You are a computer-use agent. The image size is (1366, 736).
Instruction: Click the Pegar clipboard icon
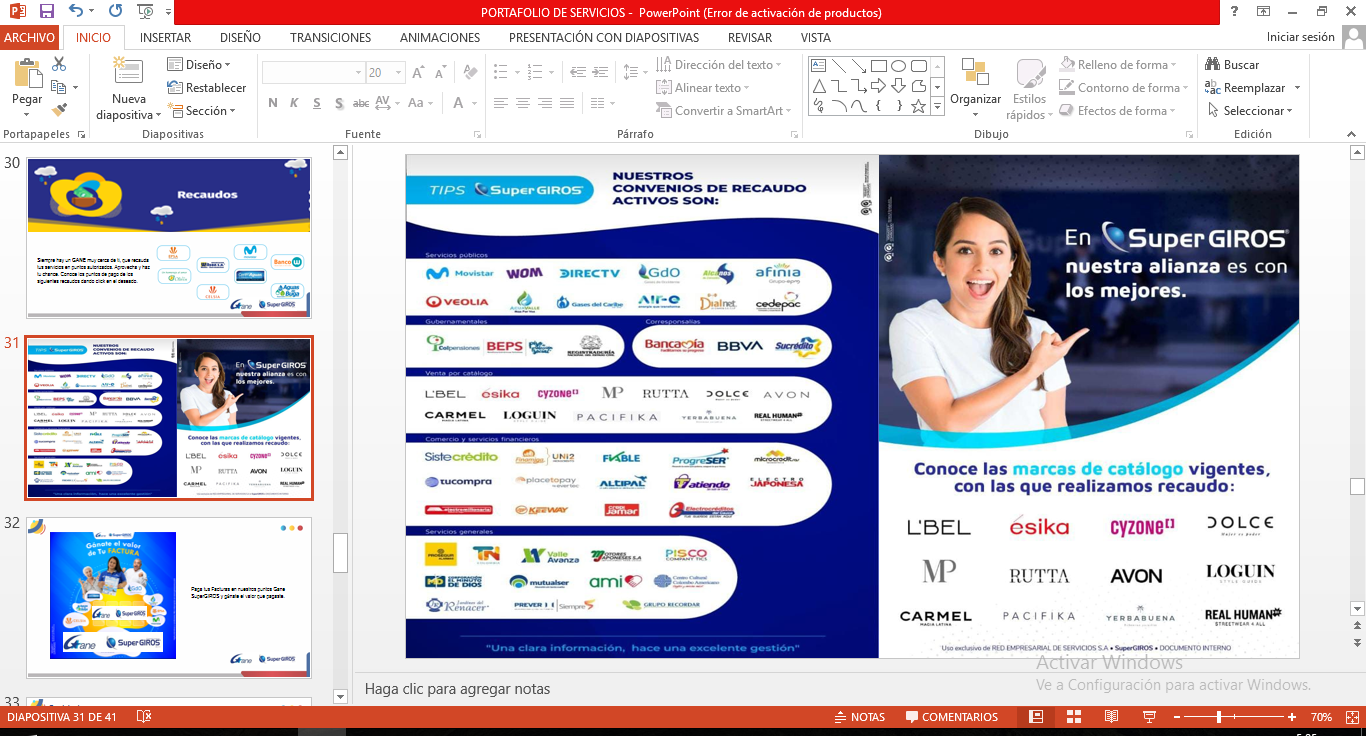coord(27,73)
